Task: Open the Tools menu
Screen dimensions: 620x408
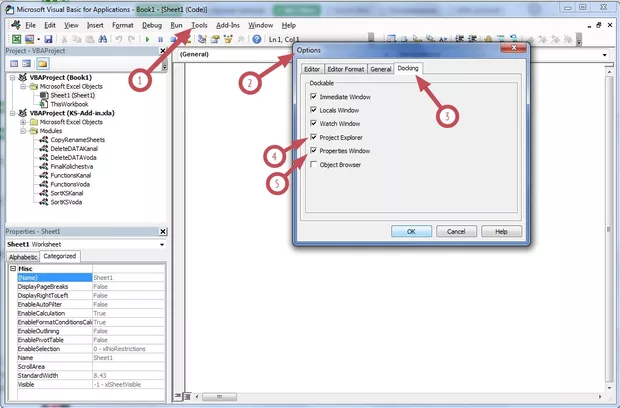Action: [199, 25]
